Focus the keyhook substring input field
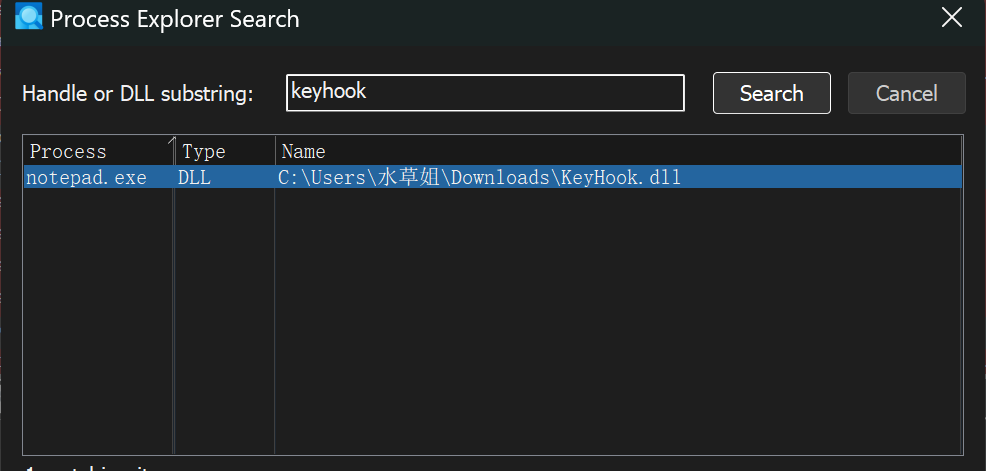Image resolution: width=986 pixels, height=471 pixels. (485, 93)
